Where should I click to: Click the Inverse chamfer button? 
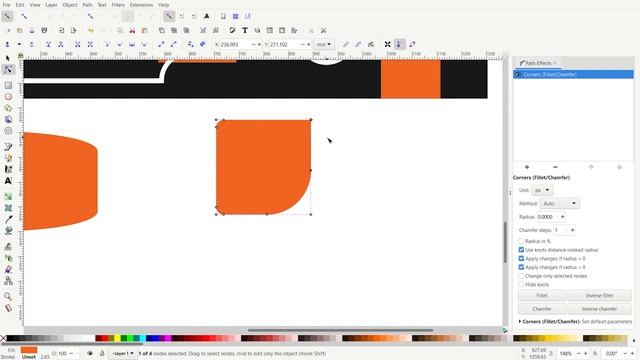(599, 309)
